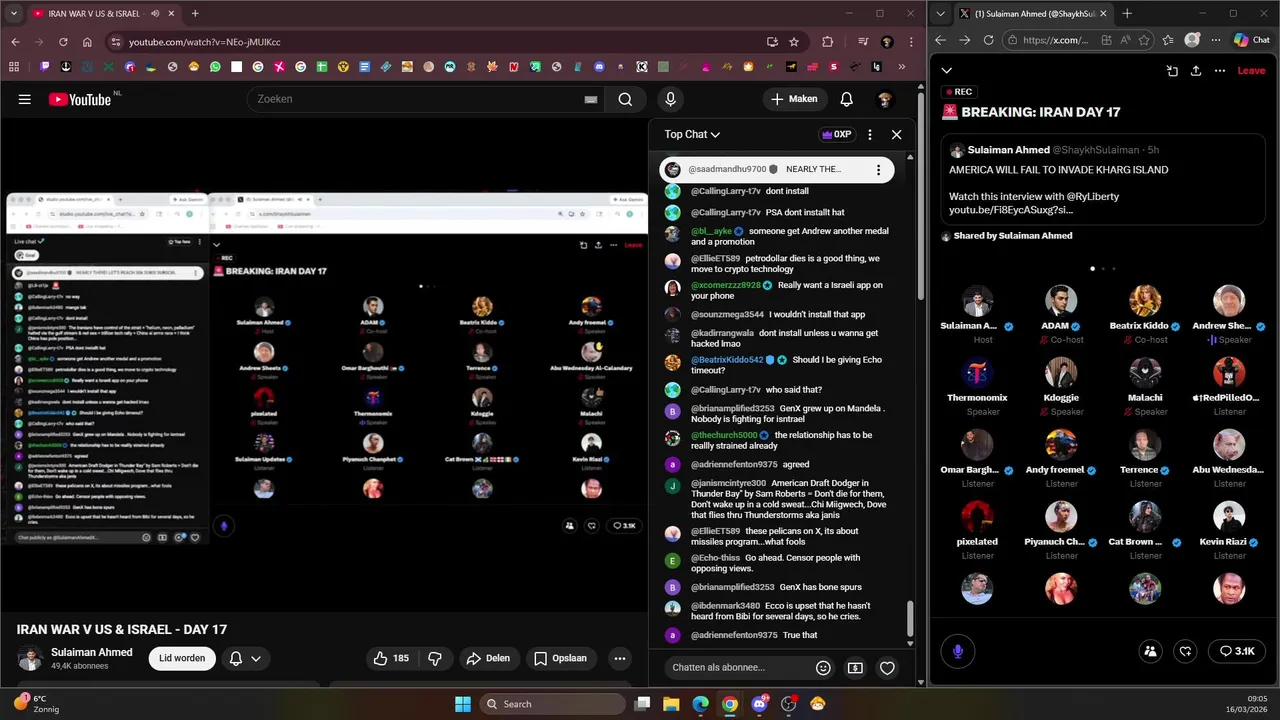Reload the YouTube page

(x=63, y=42)
